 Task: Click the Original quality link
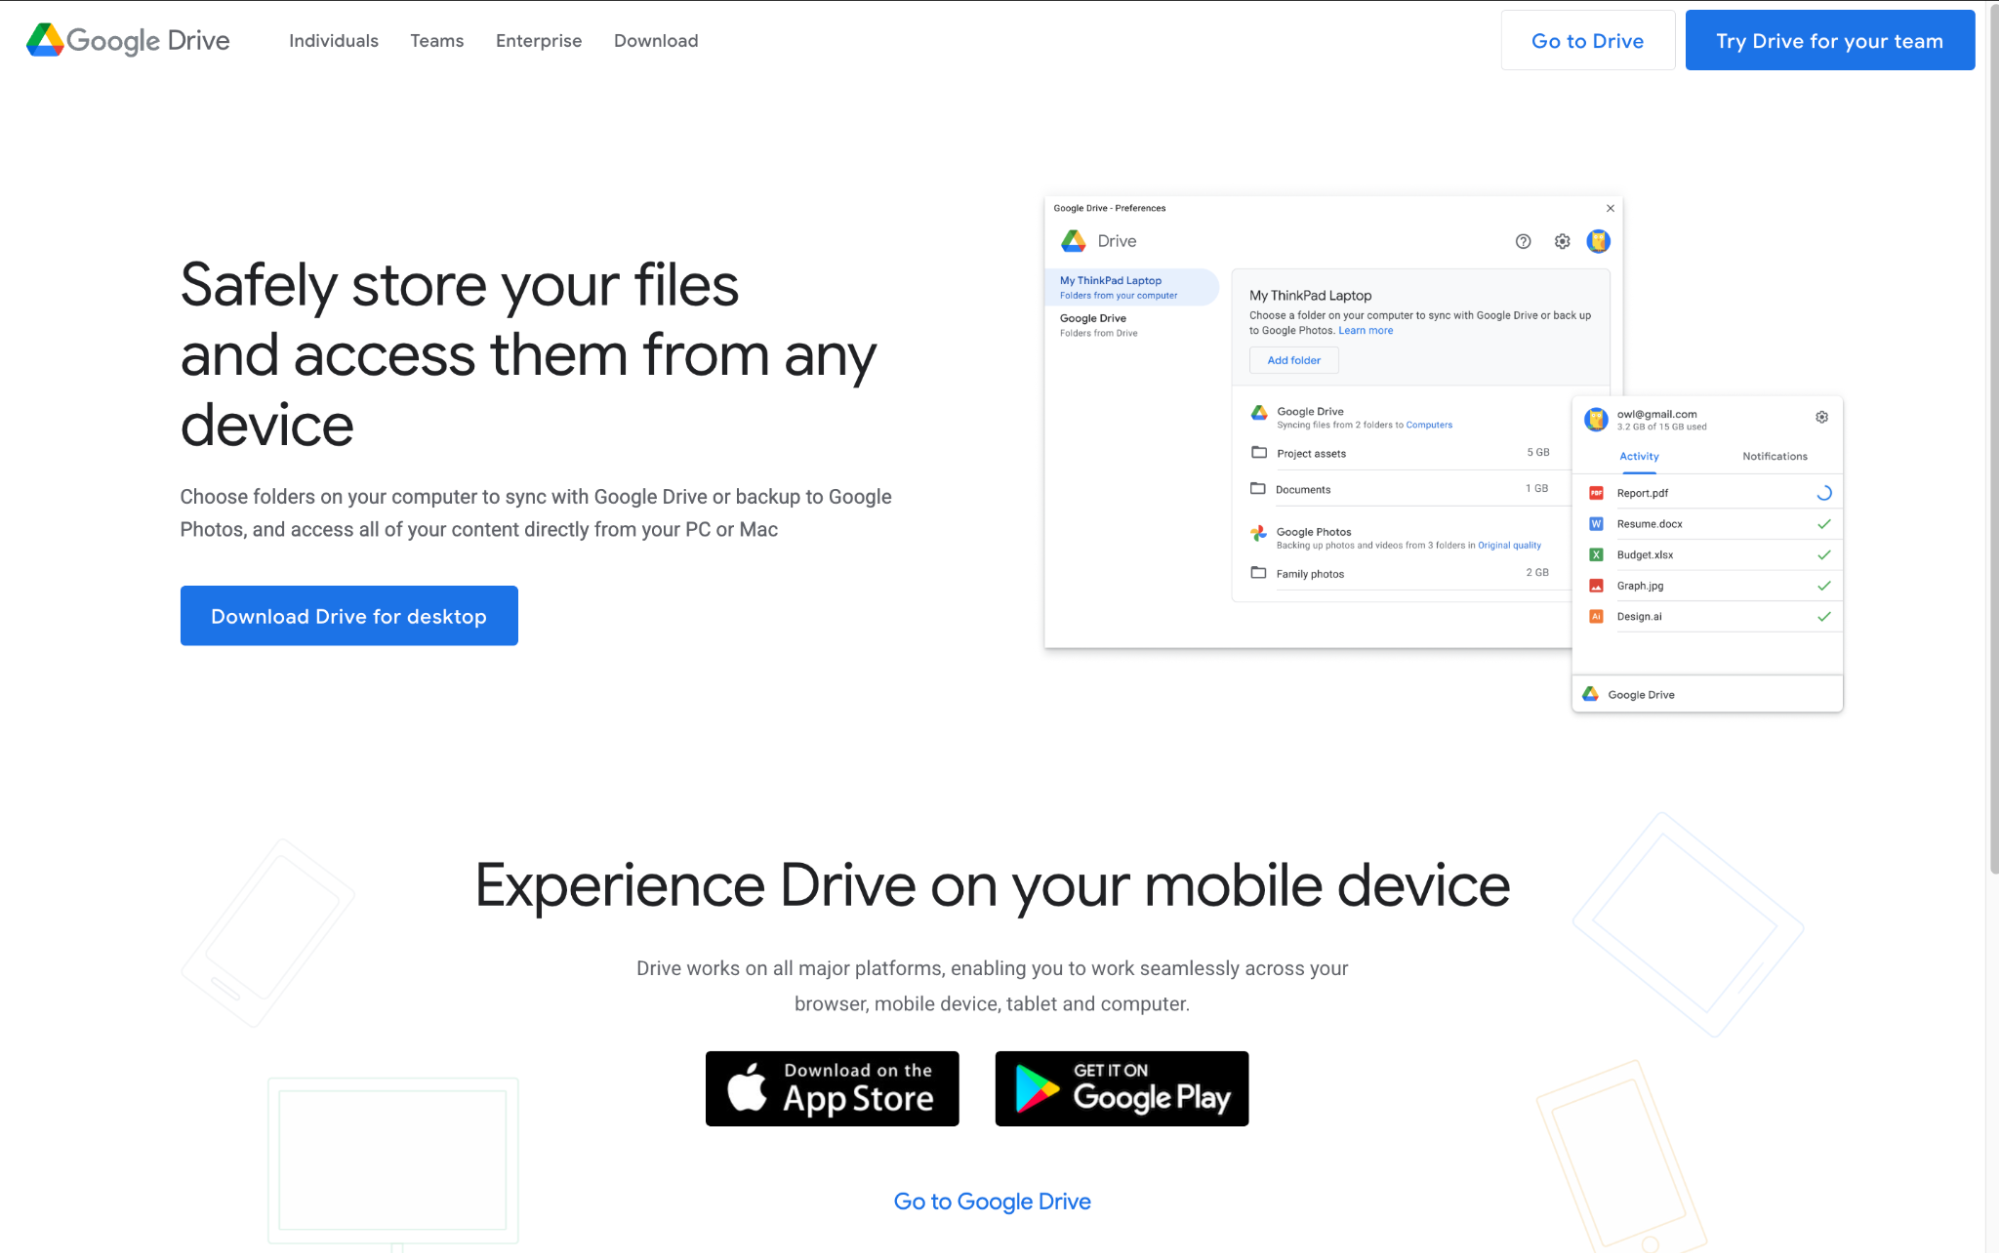tap(1509, 545)
